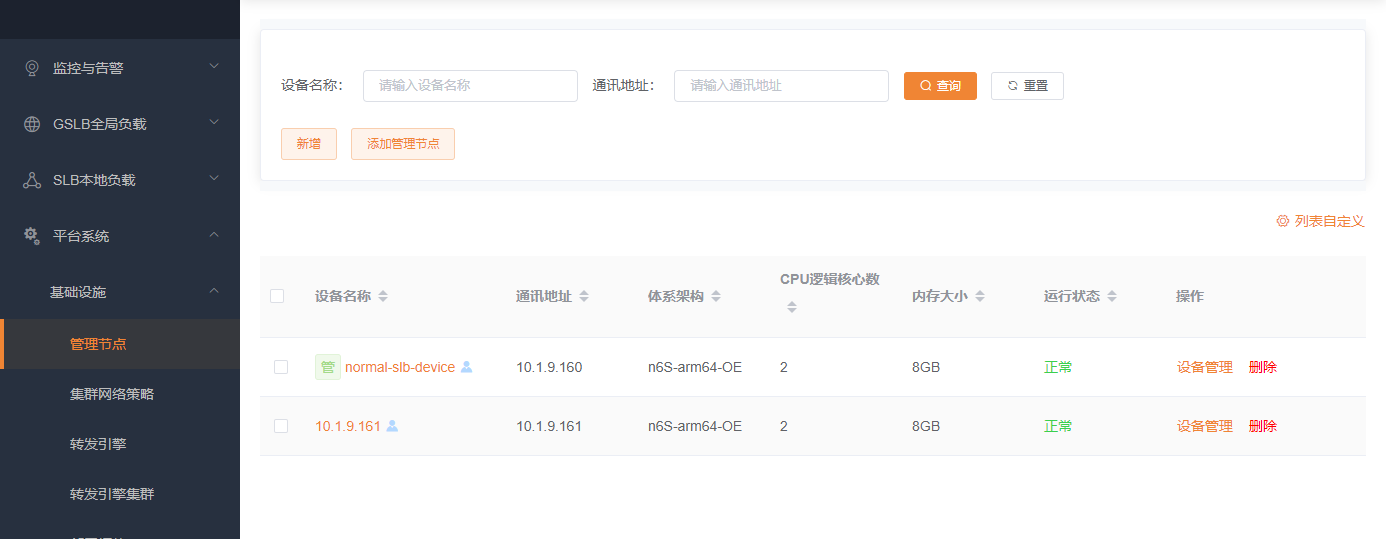Screen dimensions: 1386x539
Task: Expand the 监控与告警 menu chevron
Action: [214, 67]
